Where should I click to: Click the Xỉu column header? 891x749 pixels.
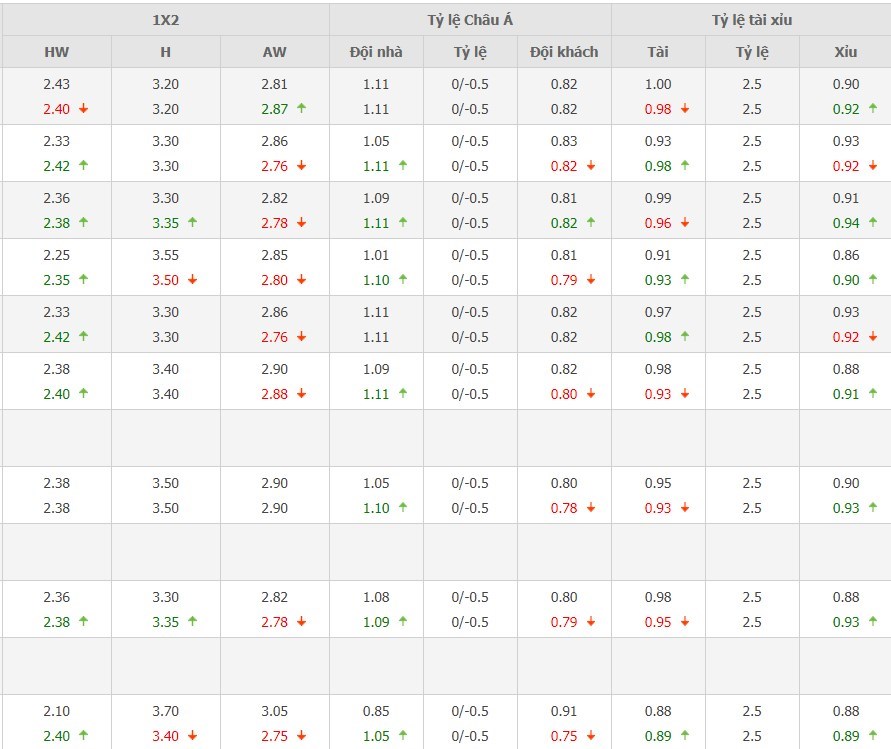(845, 52)
